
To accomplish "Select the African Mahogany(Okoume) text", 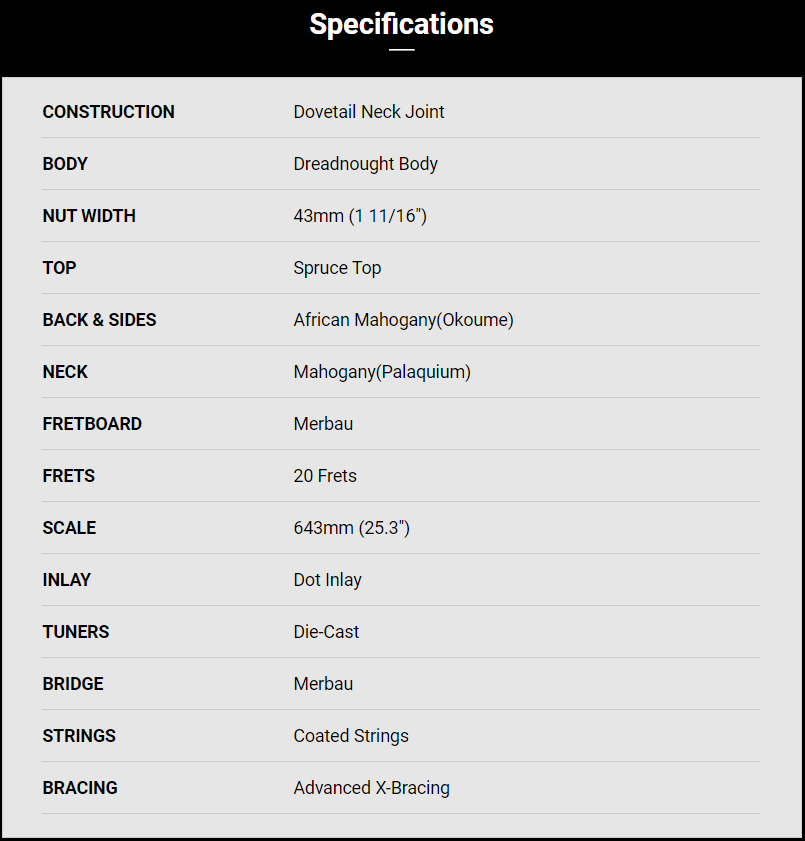I will (403, 320).
